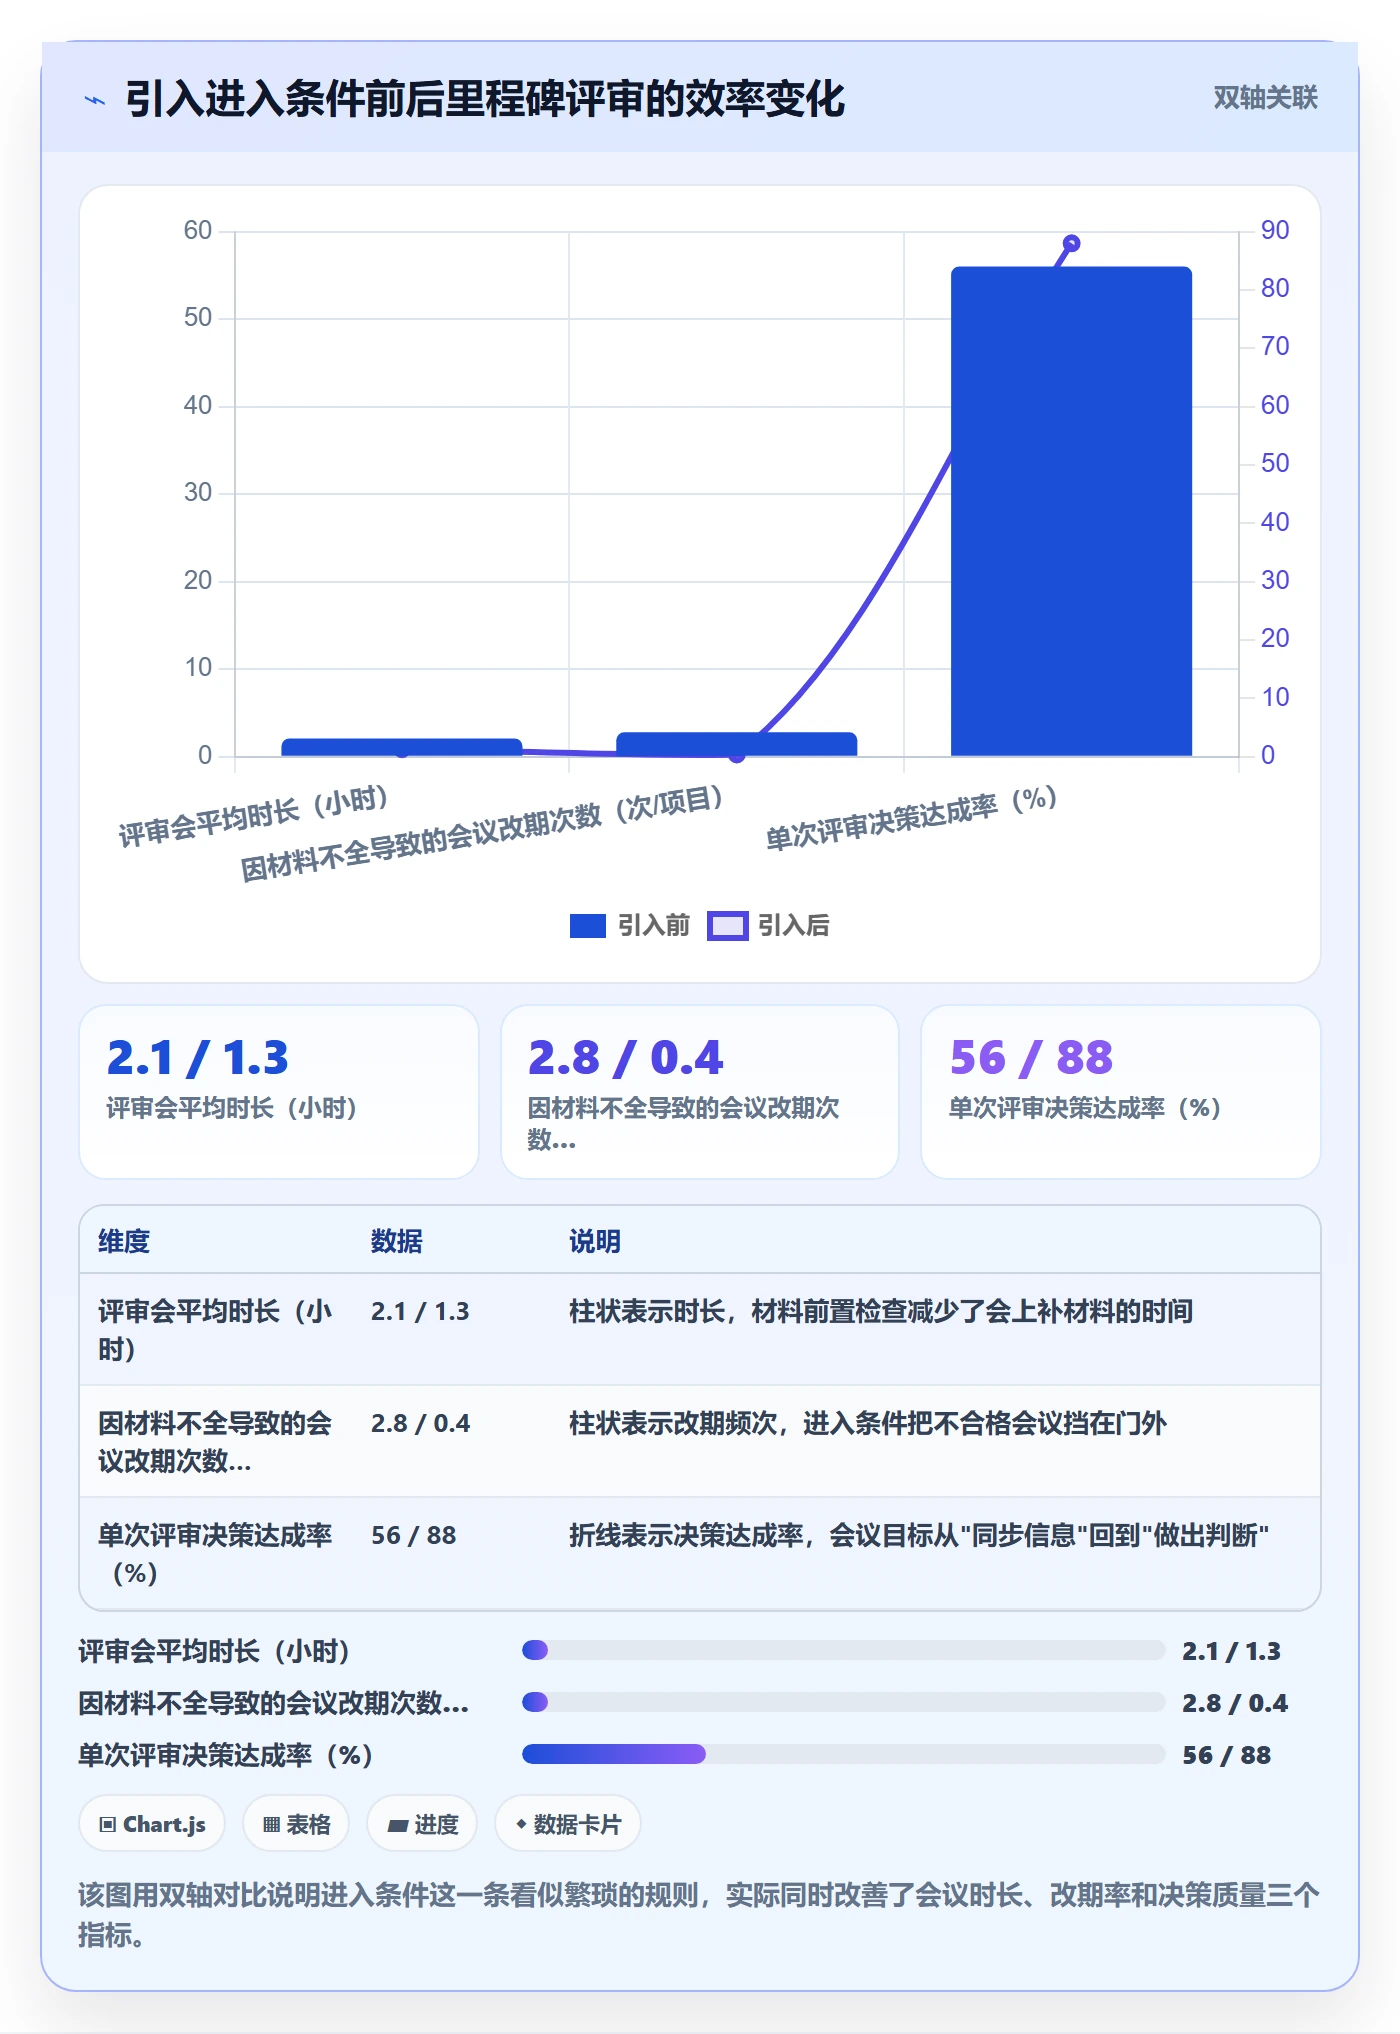1400x2034 pixels.
Task: Click the 维度 column header
Action: [x=124, y=1241]
